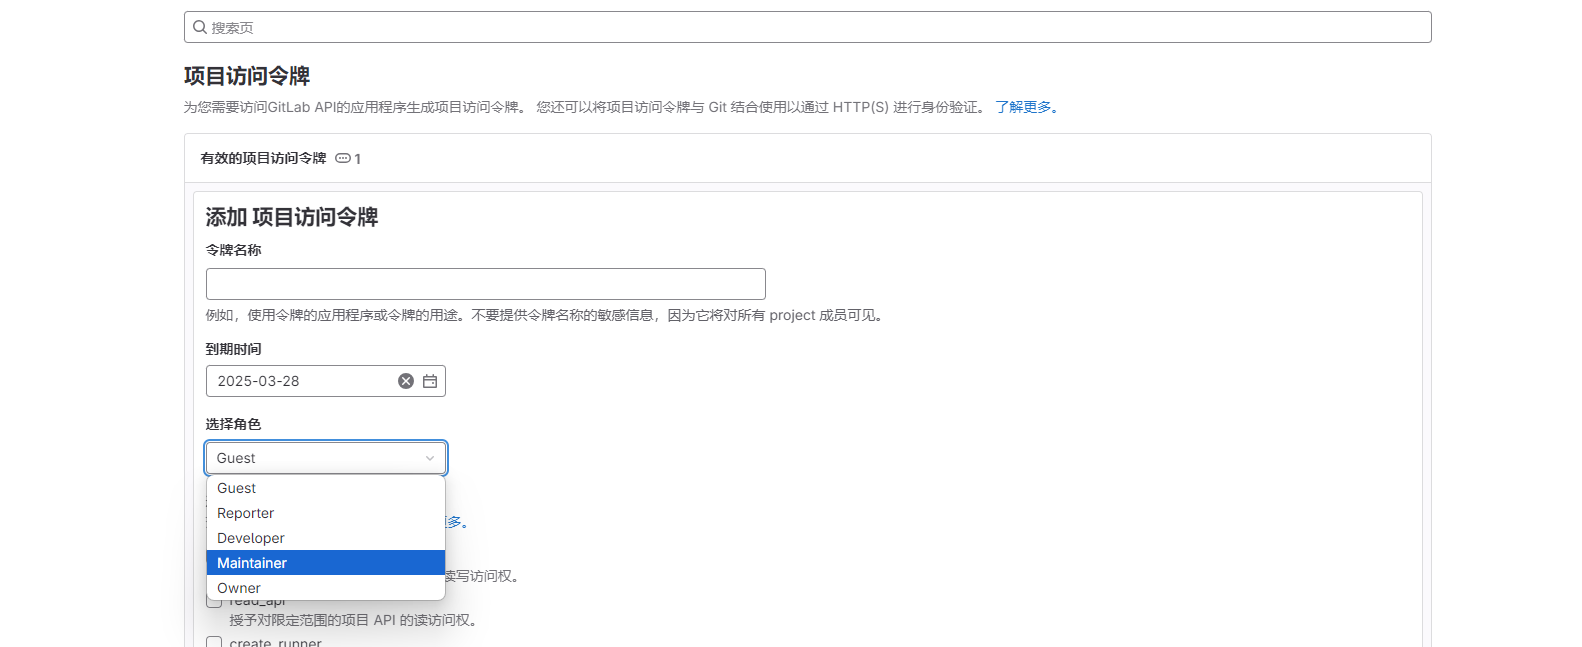Click the 2025-03-28 expiration date field

300,381
